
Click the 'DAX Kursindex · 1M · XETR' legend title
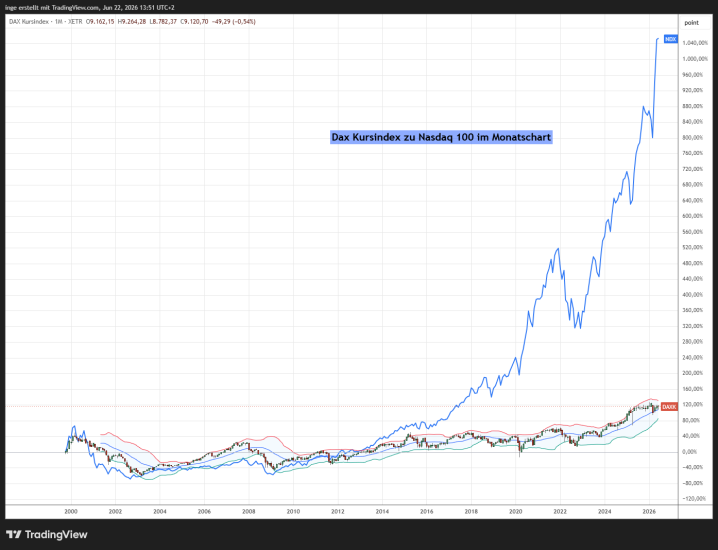click(x=46, y=22)
